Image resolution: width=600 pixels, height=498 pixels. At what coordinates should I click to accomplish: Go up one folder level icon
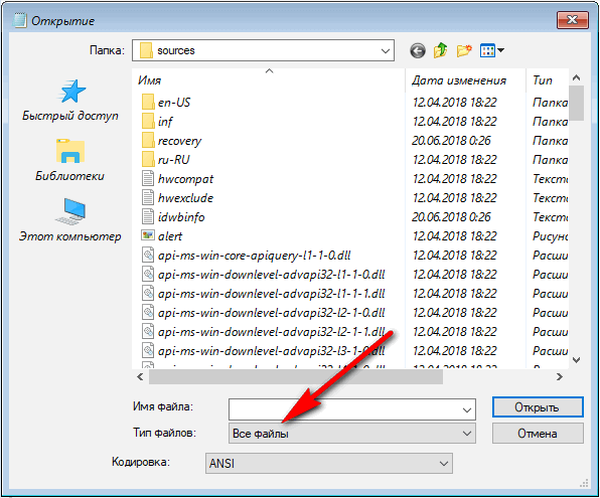coord(440,50)
